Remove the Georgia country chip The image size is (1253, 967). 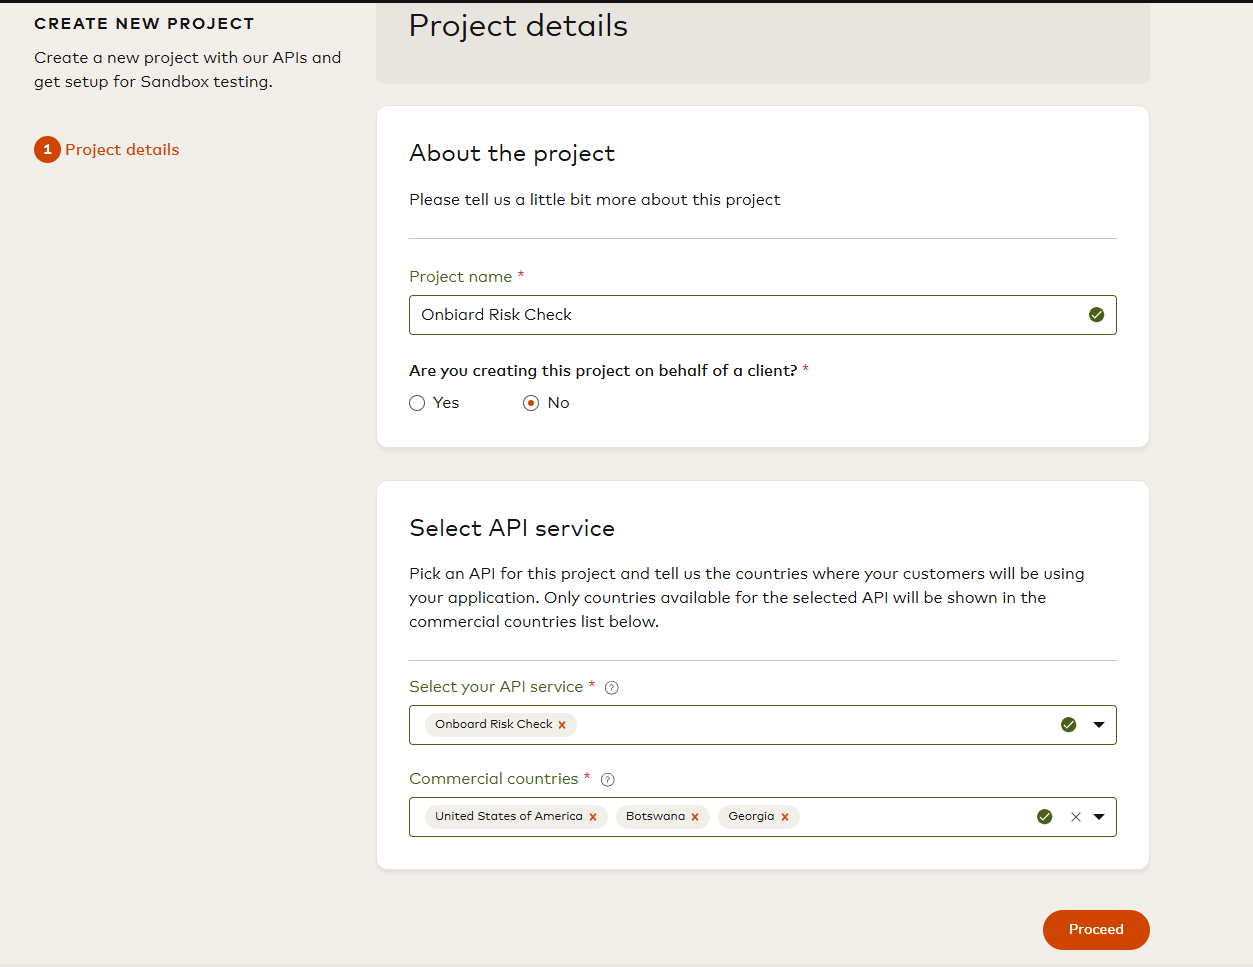point(785,817)
